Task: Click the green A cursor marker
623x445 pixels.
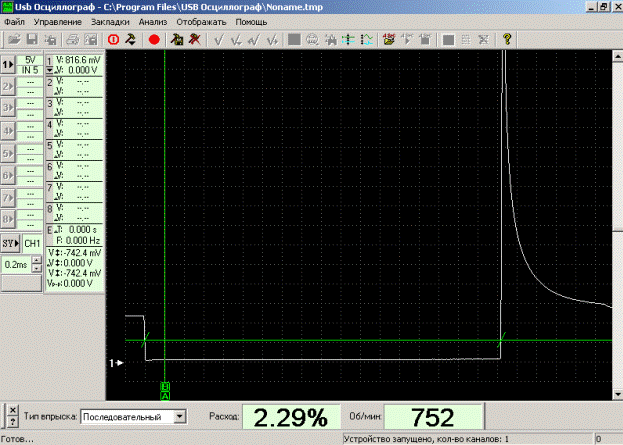Action: click(165, 396)
